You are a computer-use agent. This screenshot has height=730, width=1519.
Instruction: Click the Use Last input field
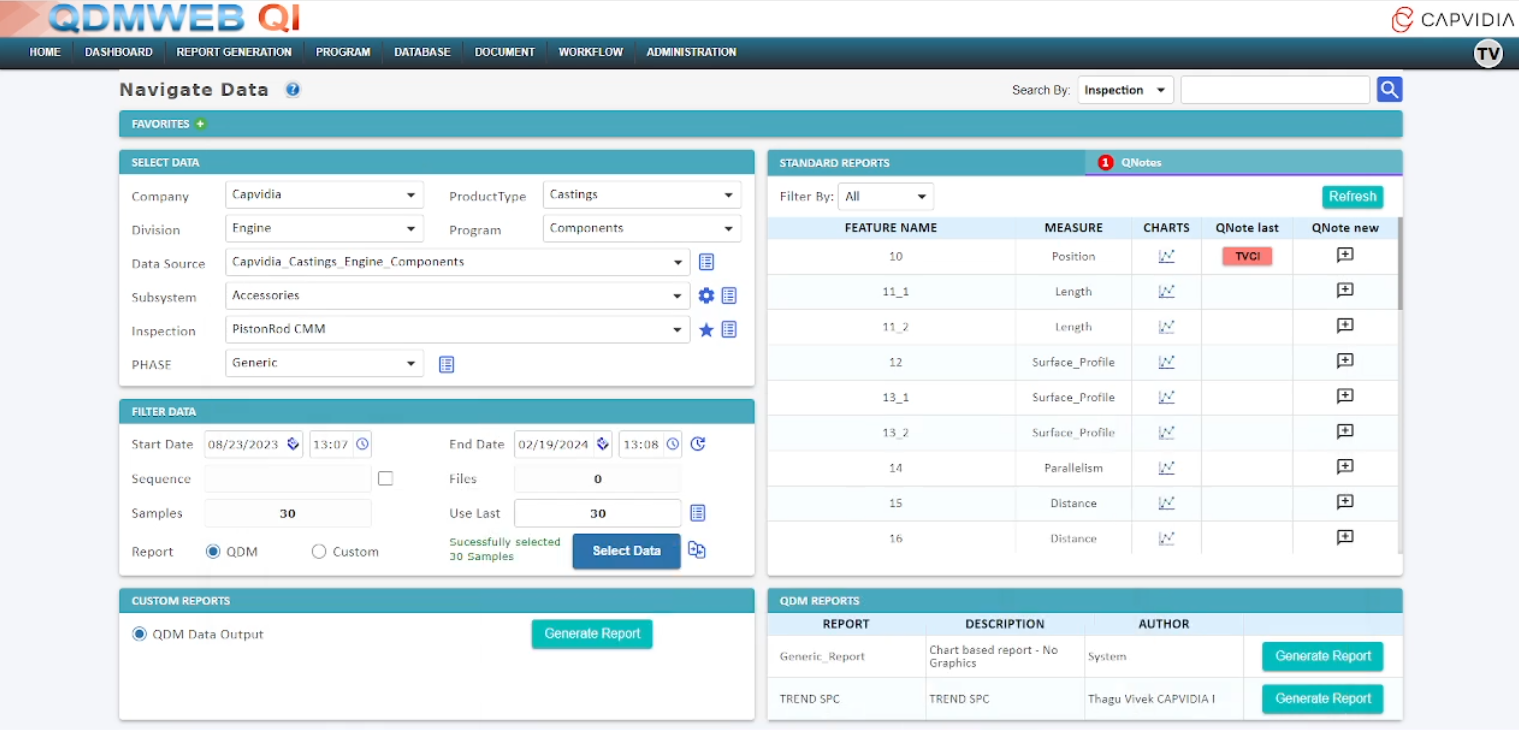598,513
